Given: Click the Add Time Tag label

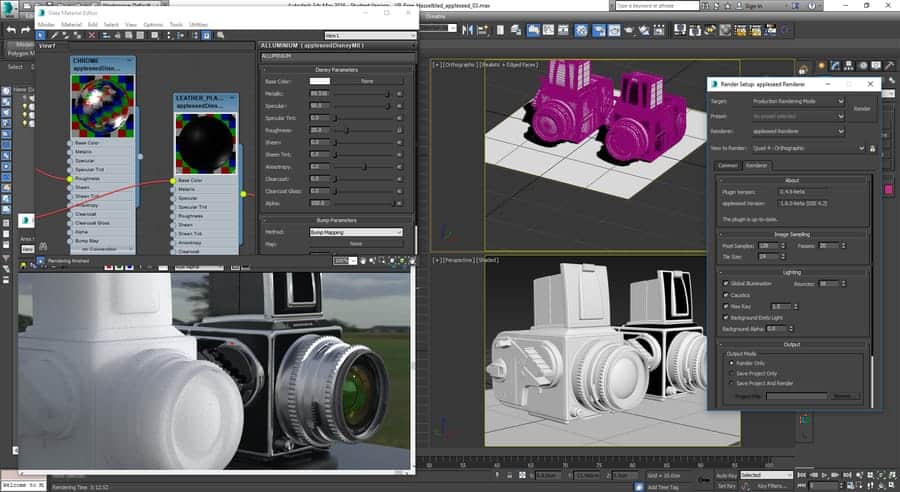Looking at the screenshot, I should (662, 487).
